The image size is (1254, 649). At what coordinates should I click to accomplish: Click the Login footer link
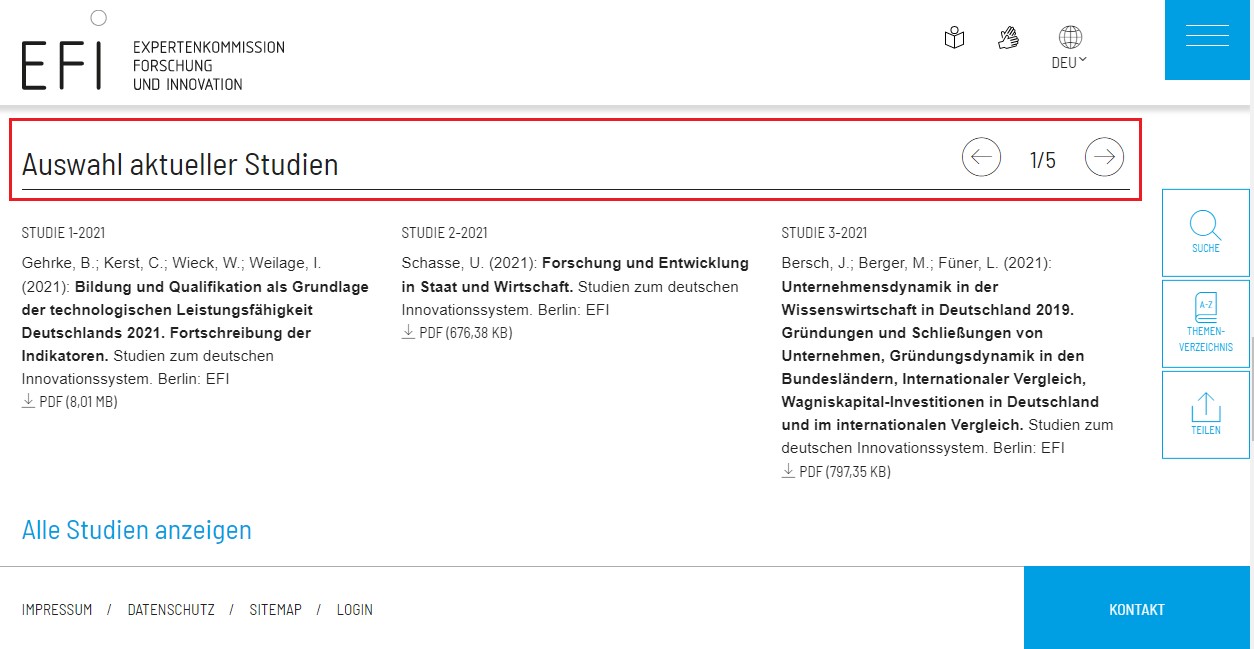(354, 610)
